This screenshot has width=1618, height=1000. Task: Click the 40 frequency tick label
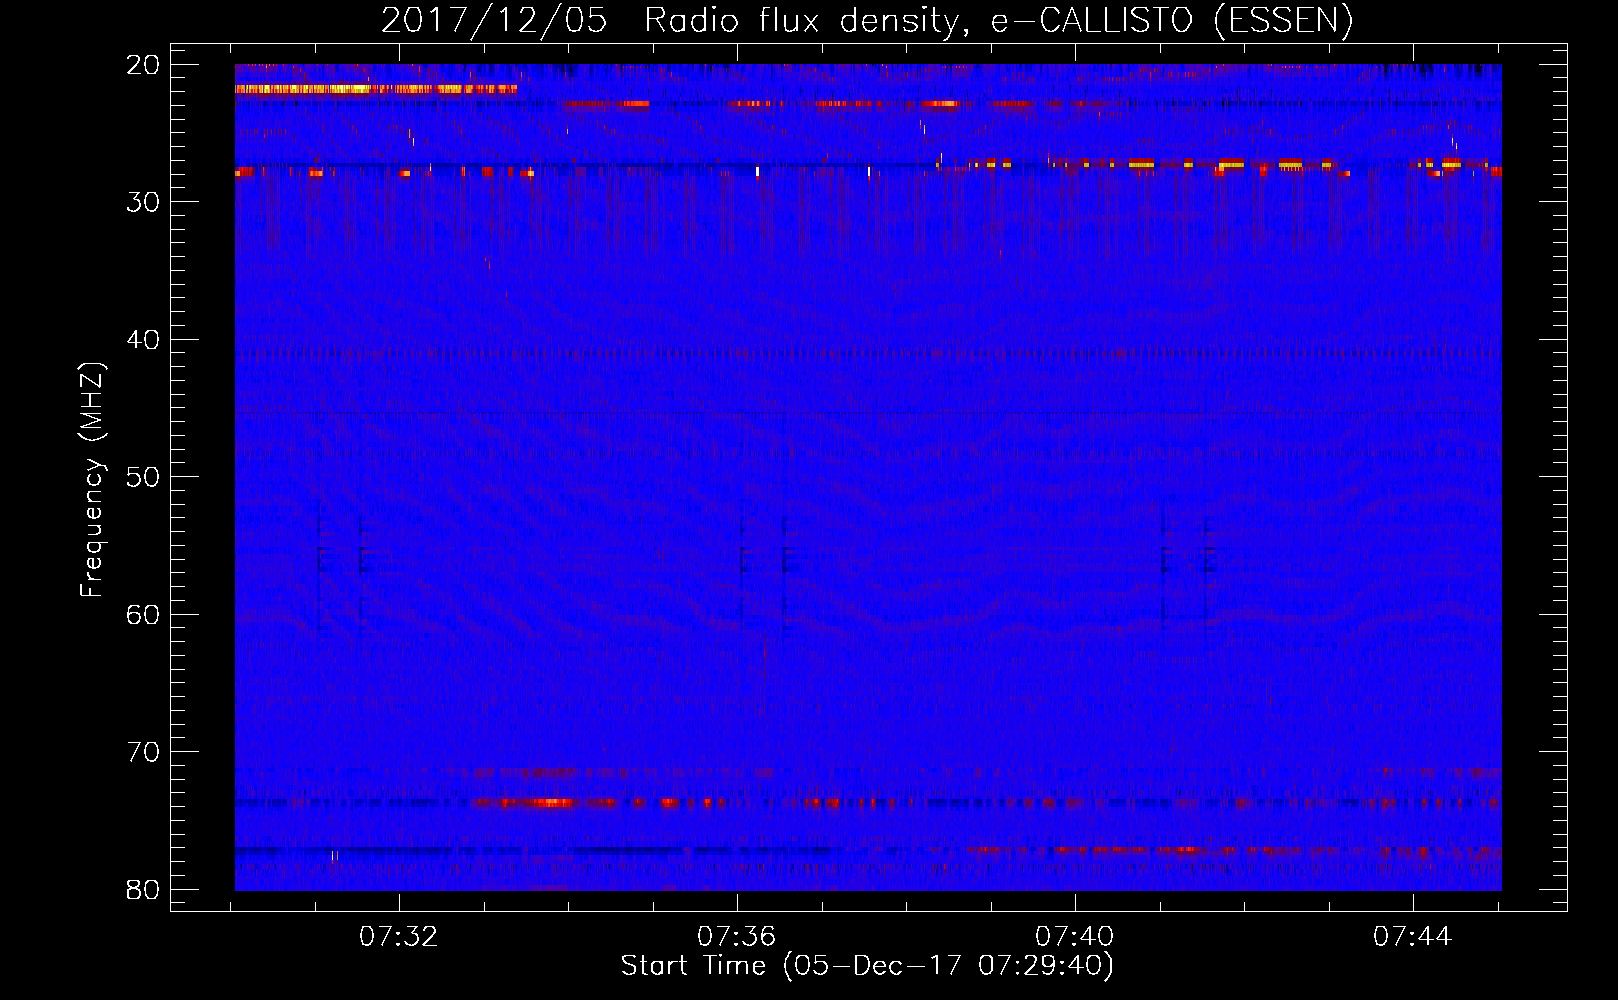tap(145, 340)
